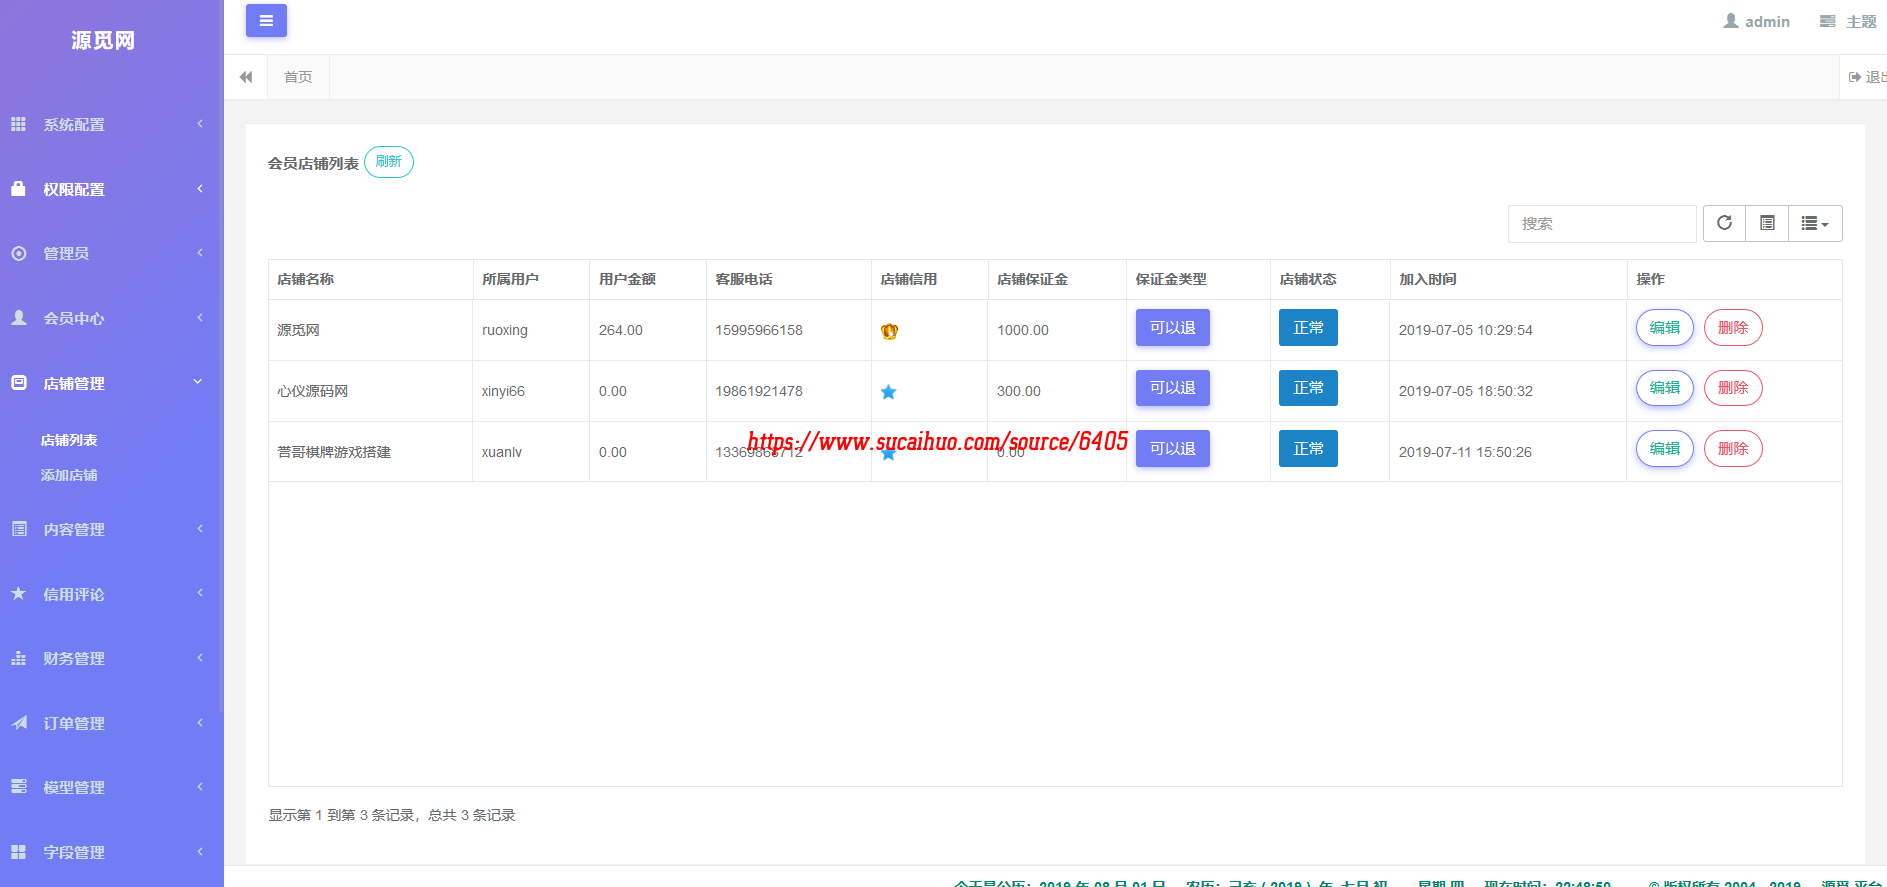The image size is (1887, 887).
Task: Open the 订单管理 menu
Action: [110, 723]
